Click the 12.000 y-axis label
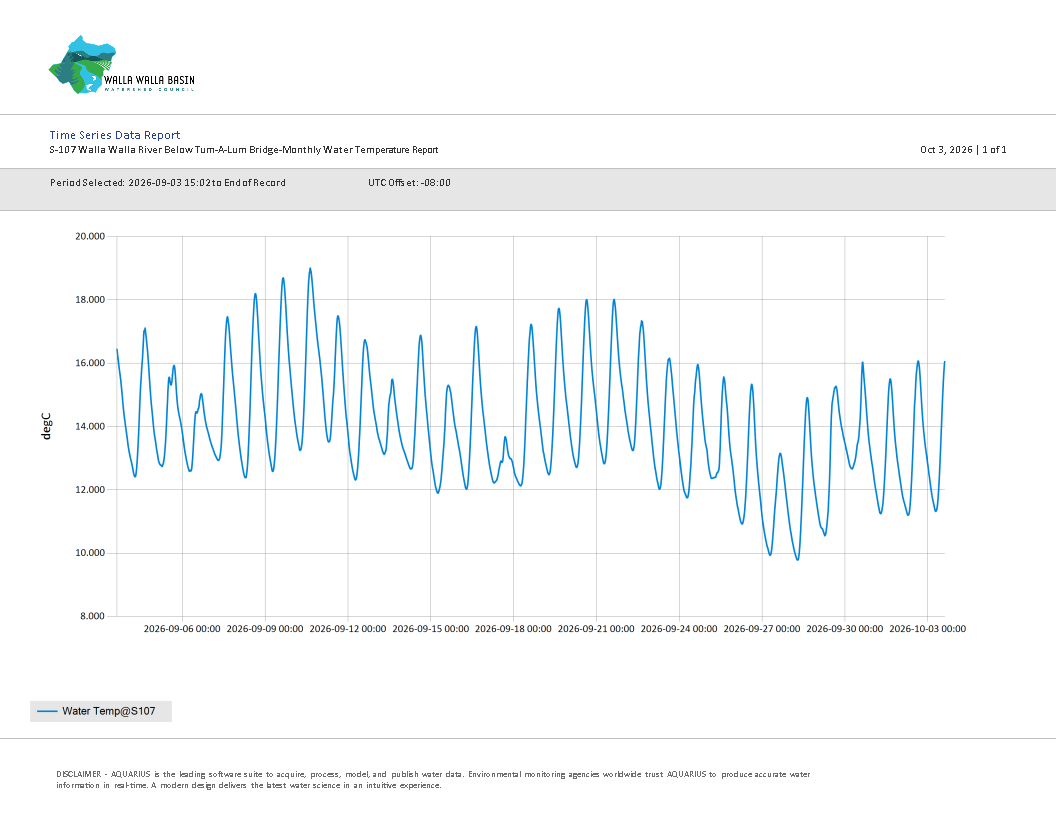Image resolution: width=1056 pixels, height=816 pixels. click(x=90, y=489)
